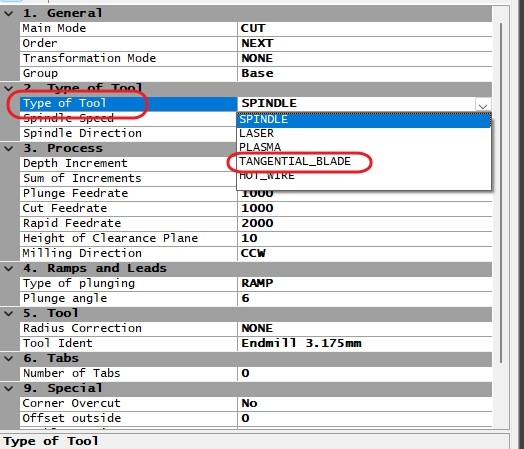Select the Cut Feedrate property label
The image size is (524, 449).
[65, 208]
